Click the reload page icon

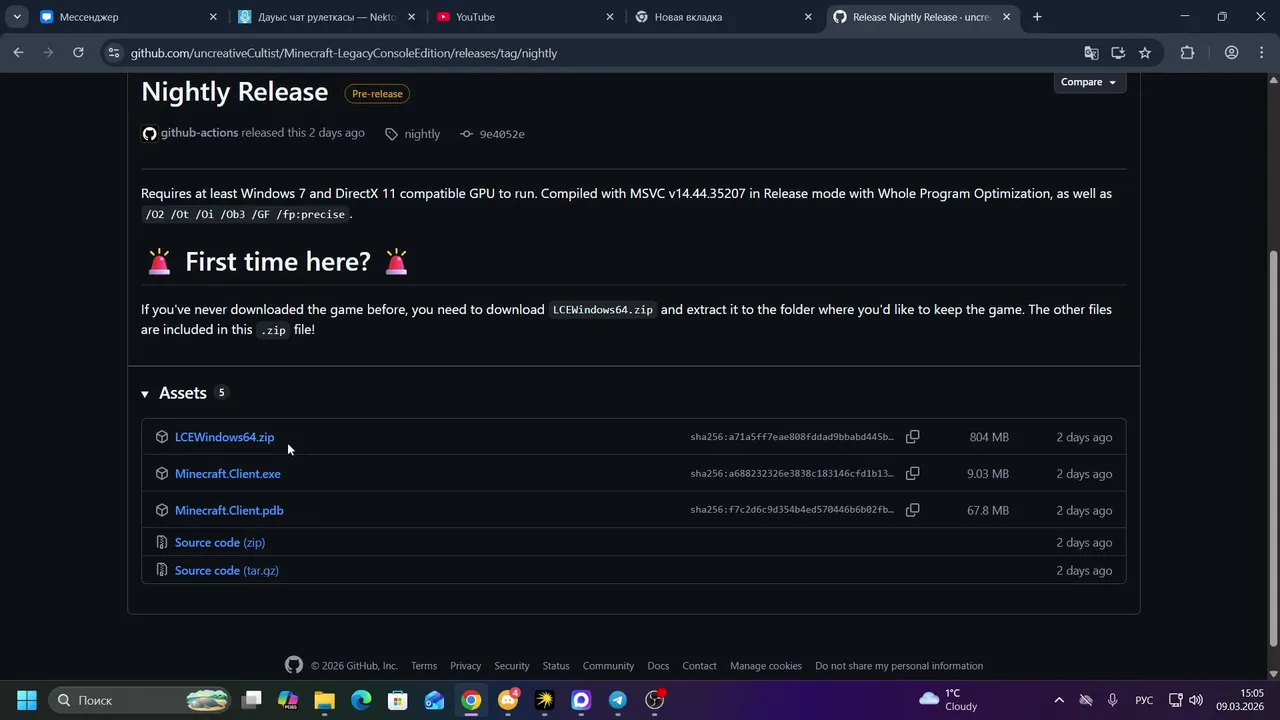78,53
